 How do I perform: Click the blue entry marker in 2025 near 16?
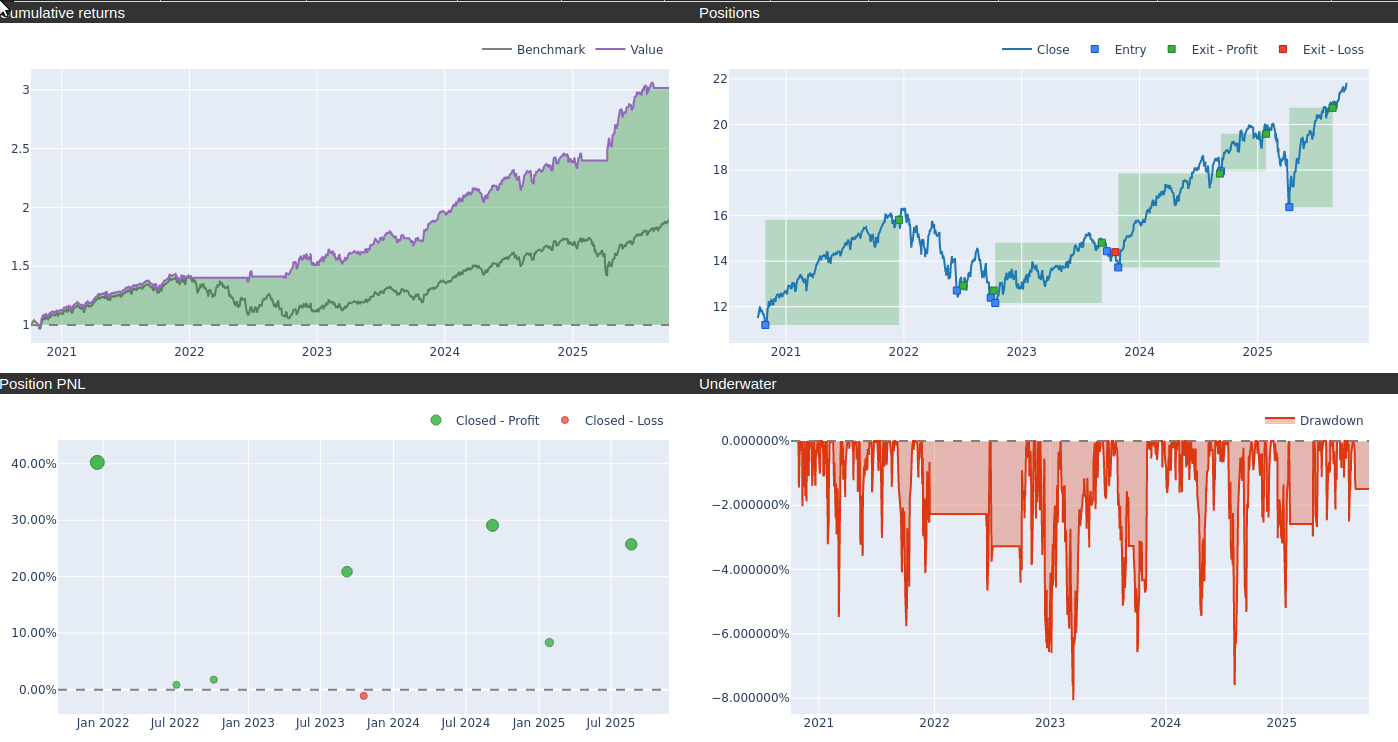coord(1289,207)
